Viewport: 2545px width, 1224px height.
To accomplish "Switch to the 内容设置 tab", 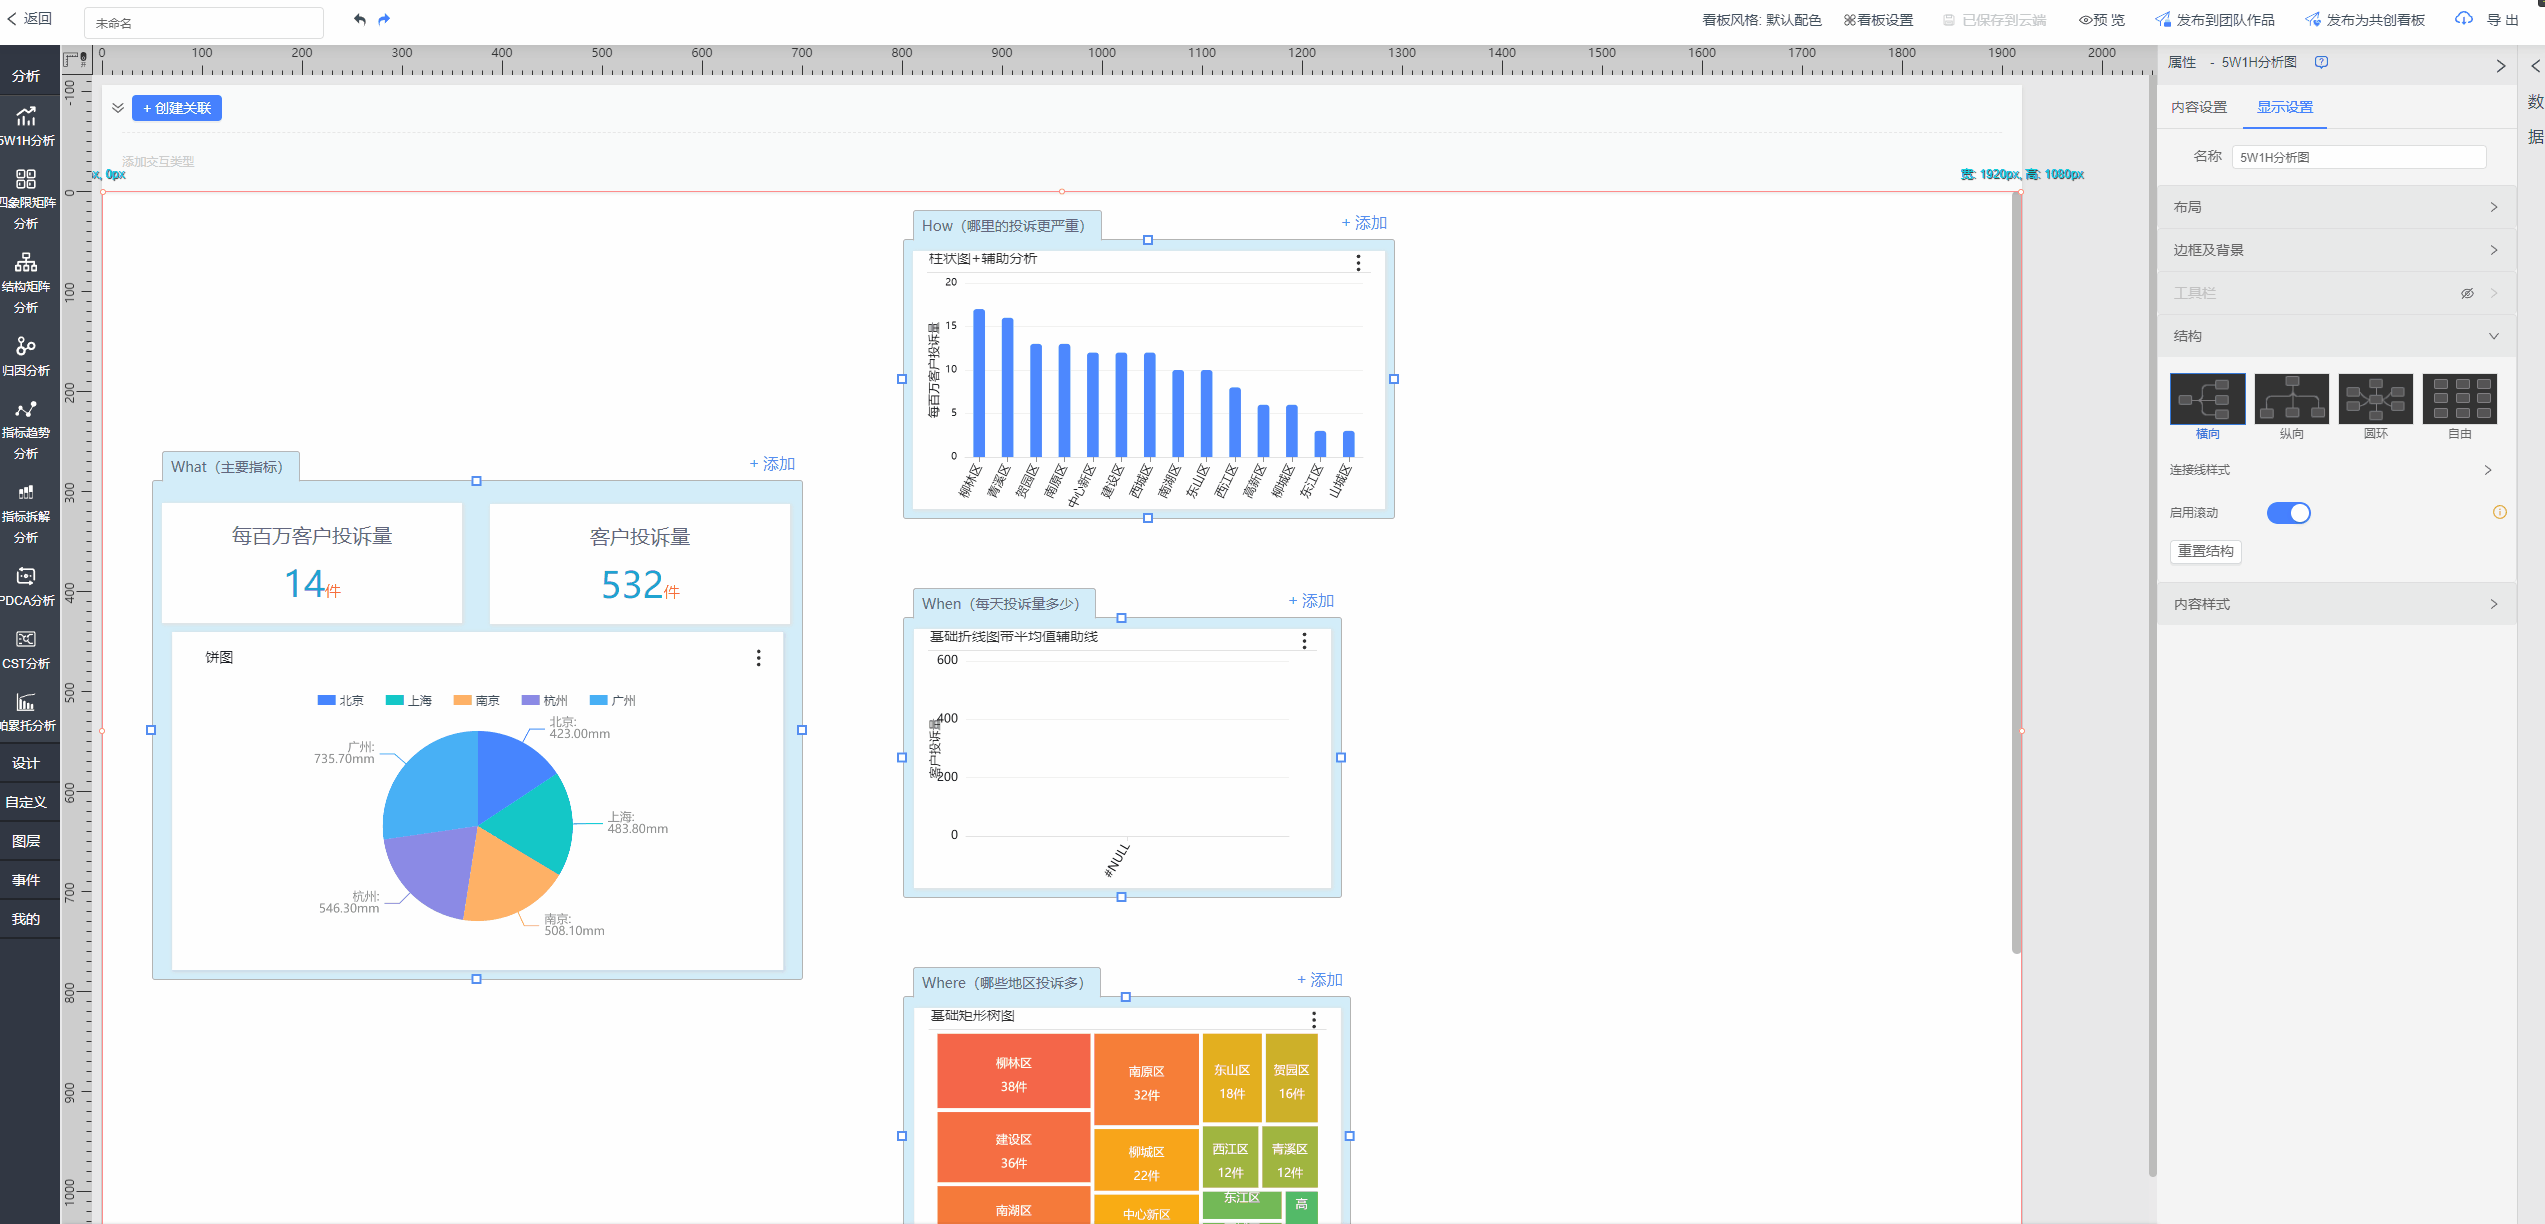I will point(2198,107).
